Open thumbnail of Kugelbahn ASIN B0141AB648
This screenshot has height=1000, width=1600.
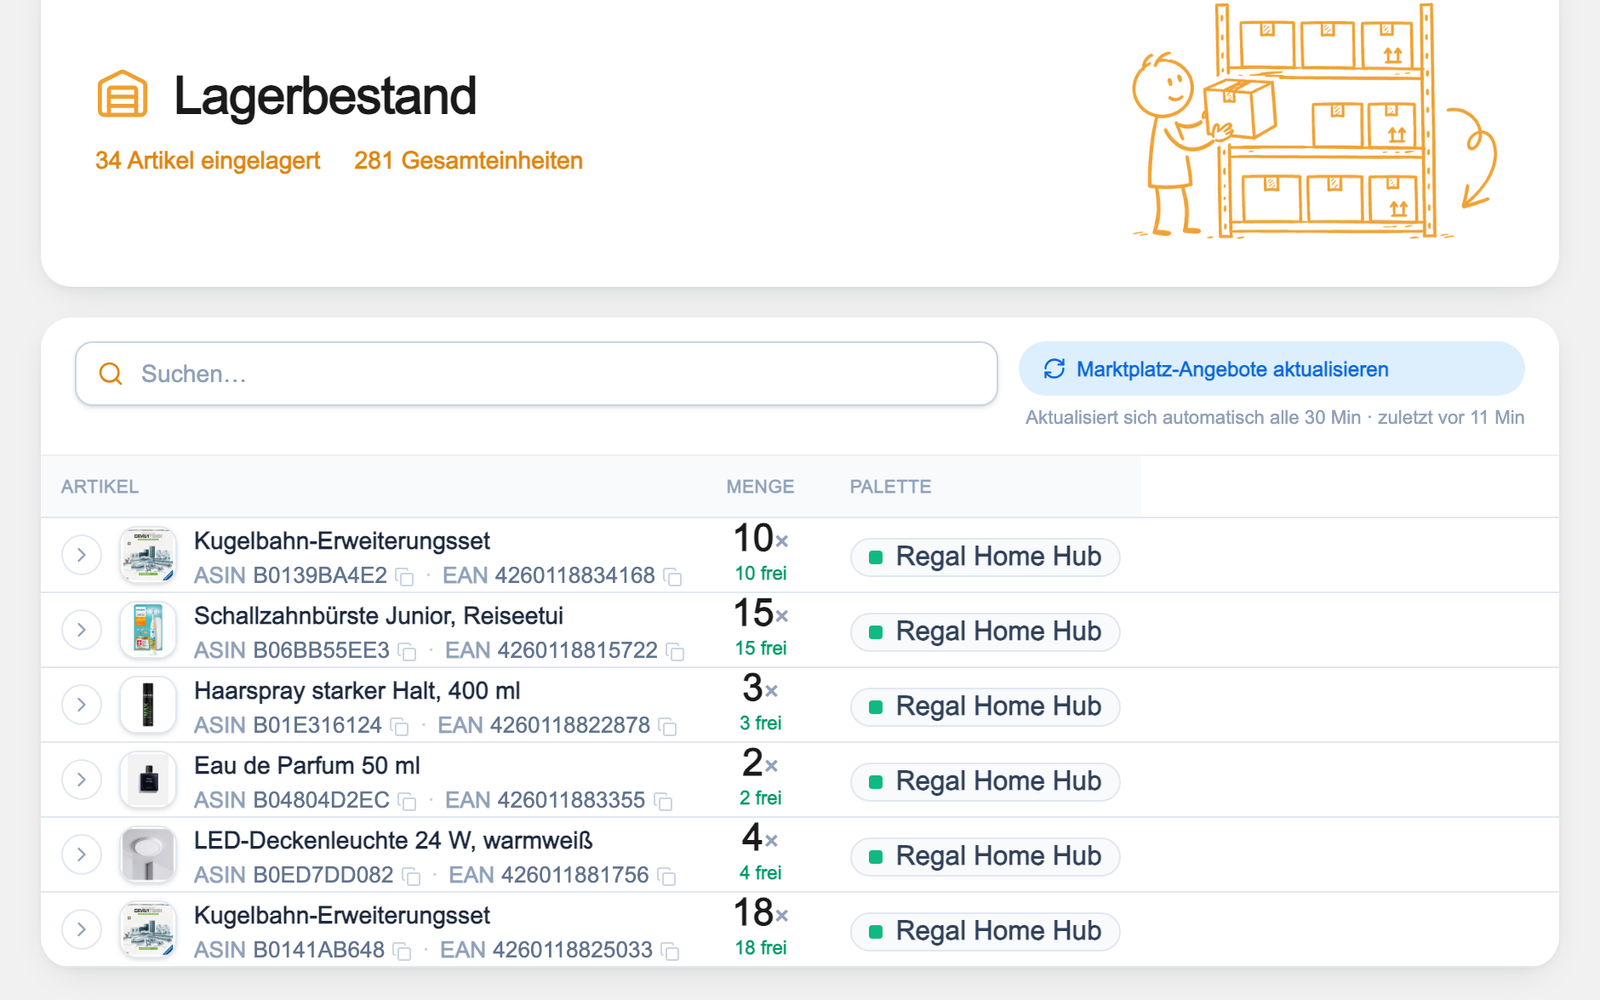tap(148, 930)
